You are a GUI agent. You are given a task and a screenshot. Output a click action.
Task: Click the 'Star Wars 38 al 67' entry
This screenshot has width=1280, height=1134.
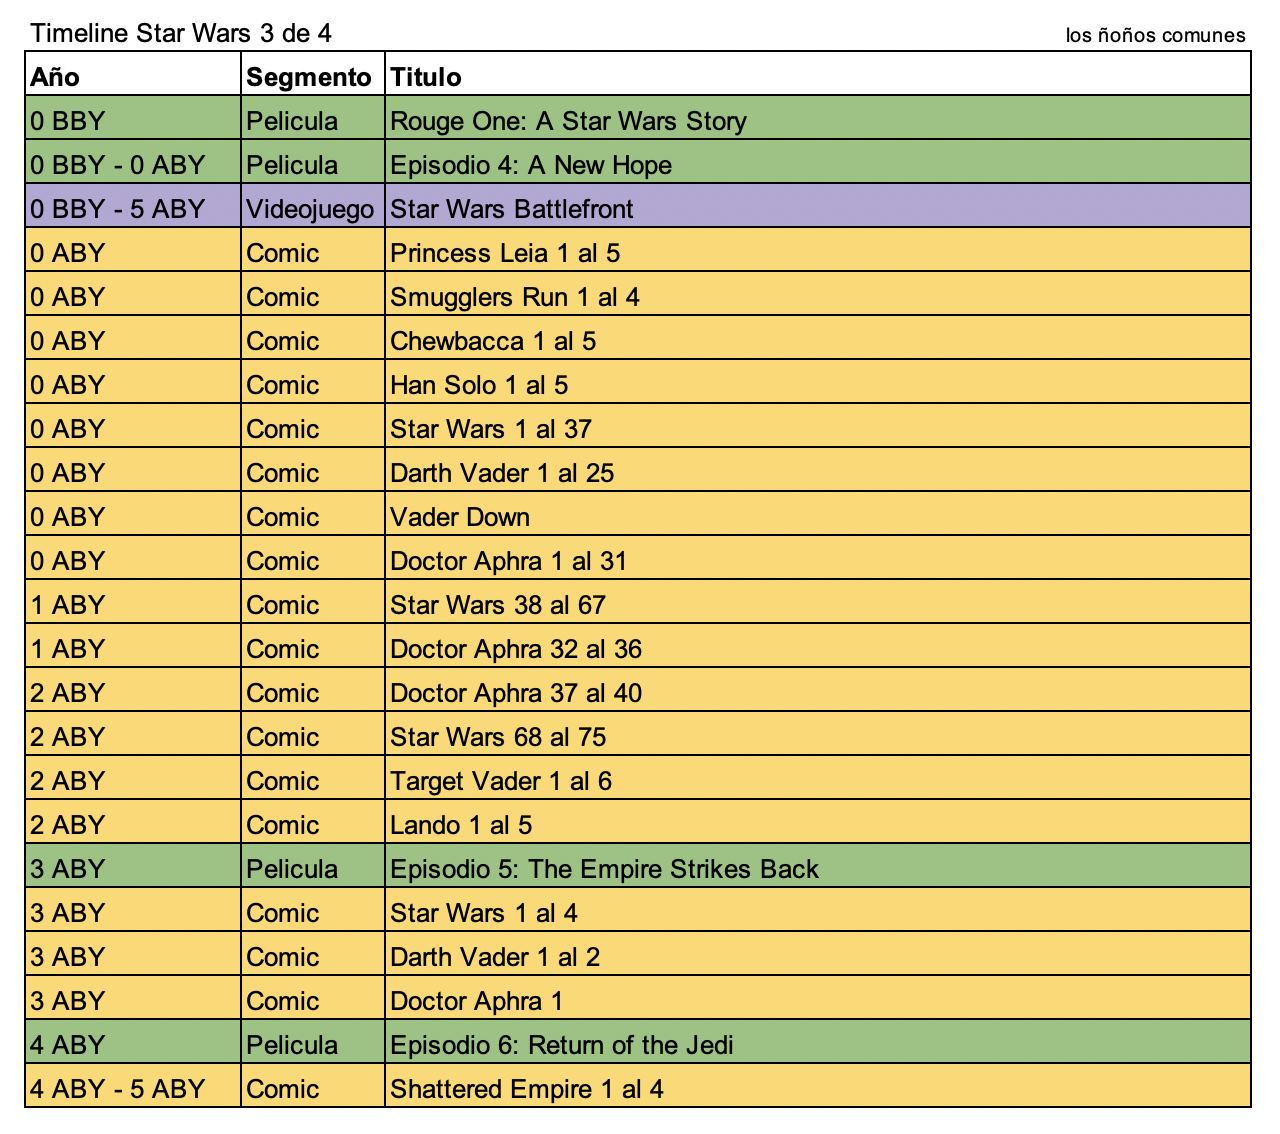(498, 605)
